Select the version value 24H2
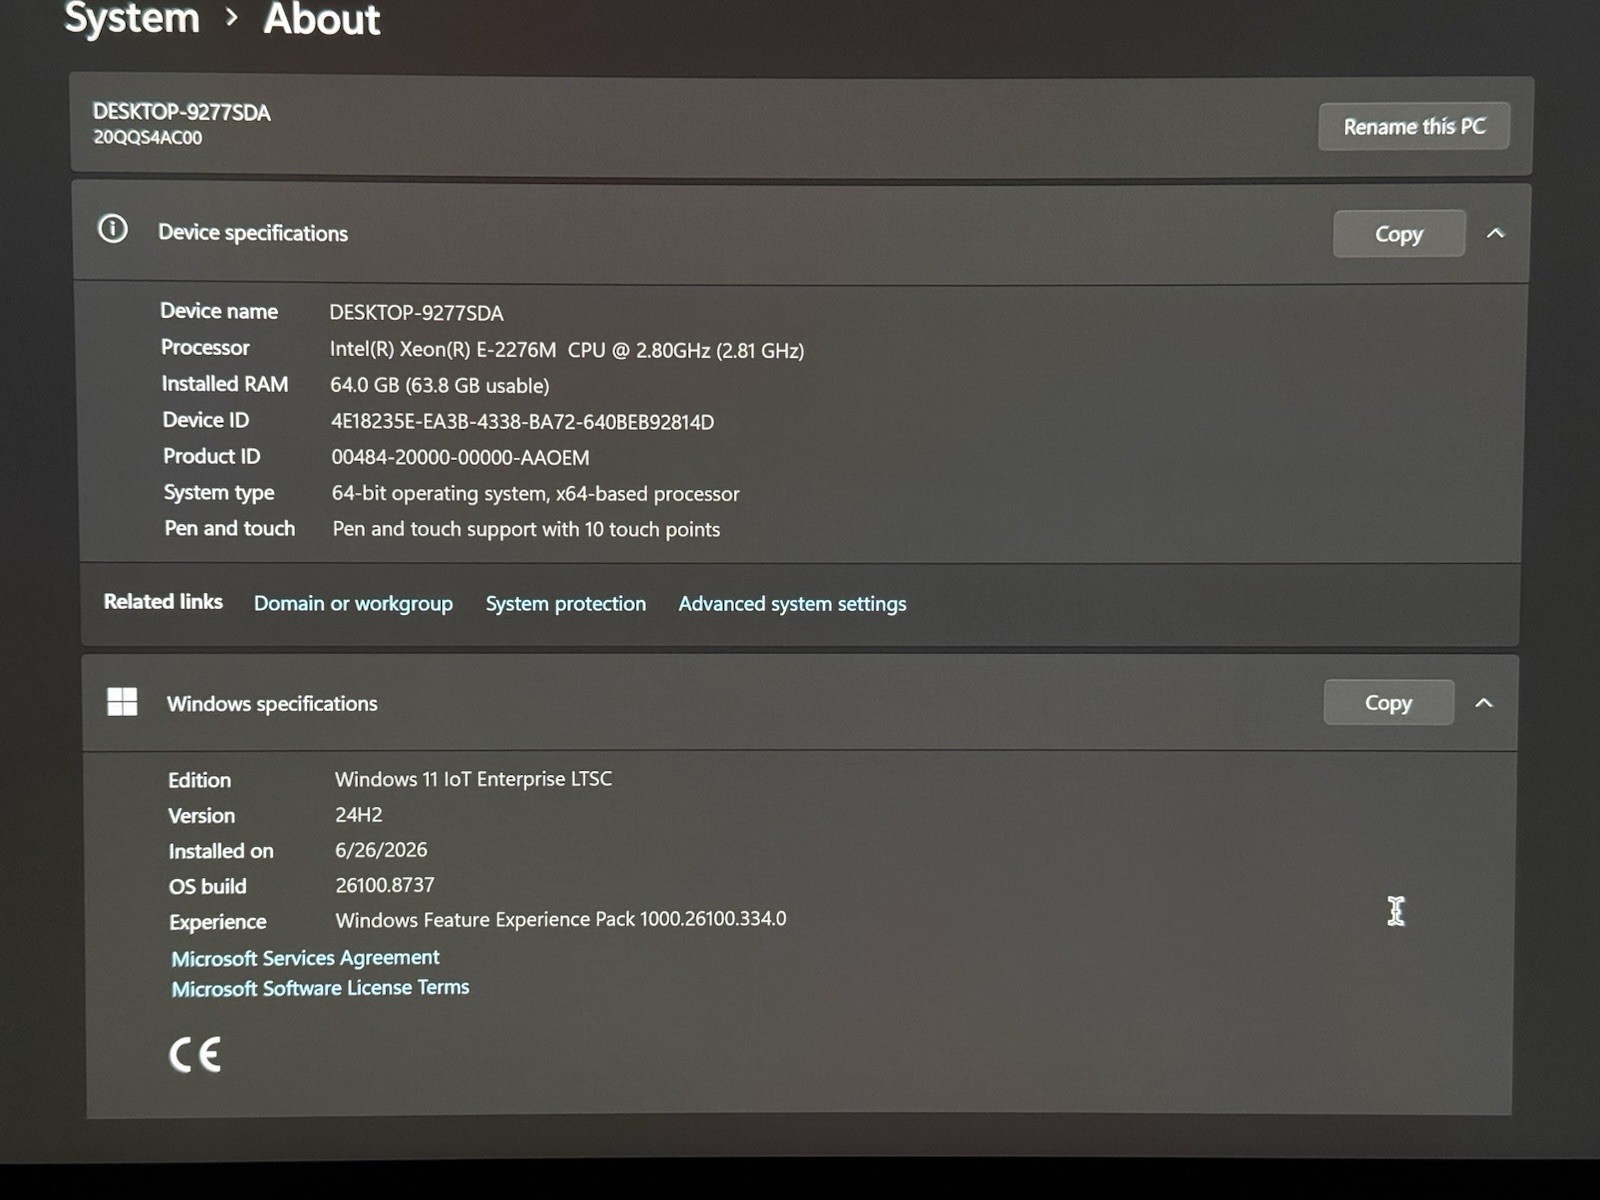 (x=359, y=815)
